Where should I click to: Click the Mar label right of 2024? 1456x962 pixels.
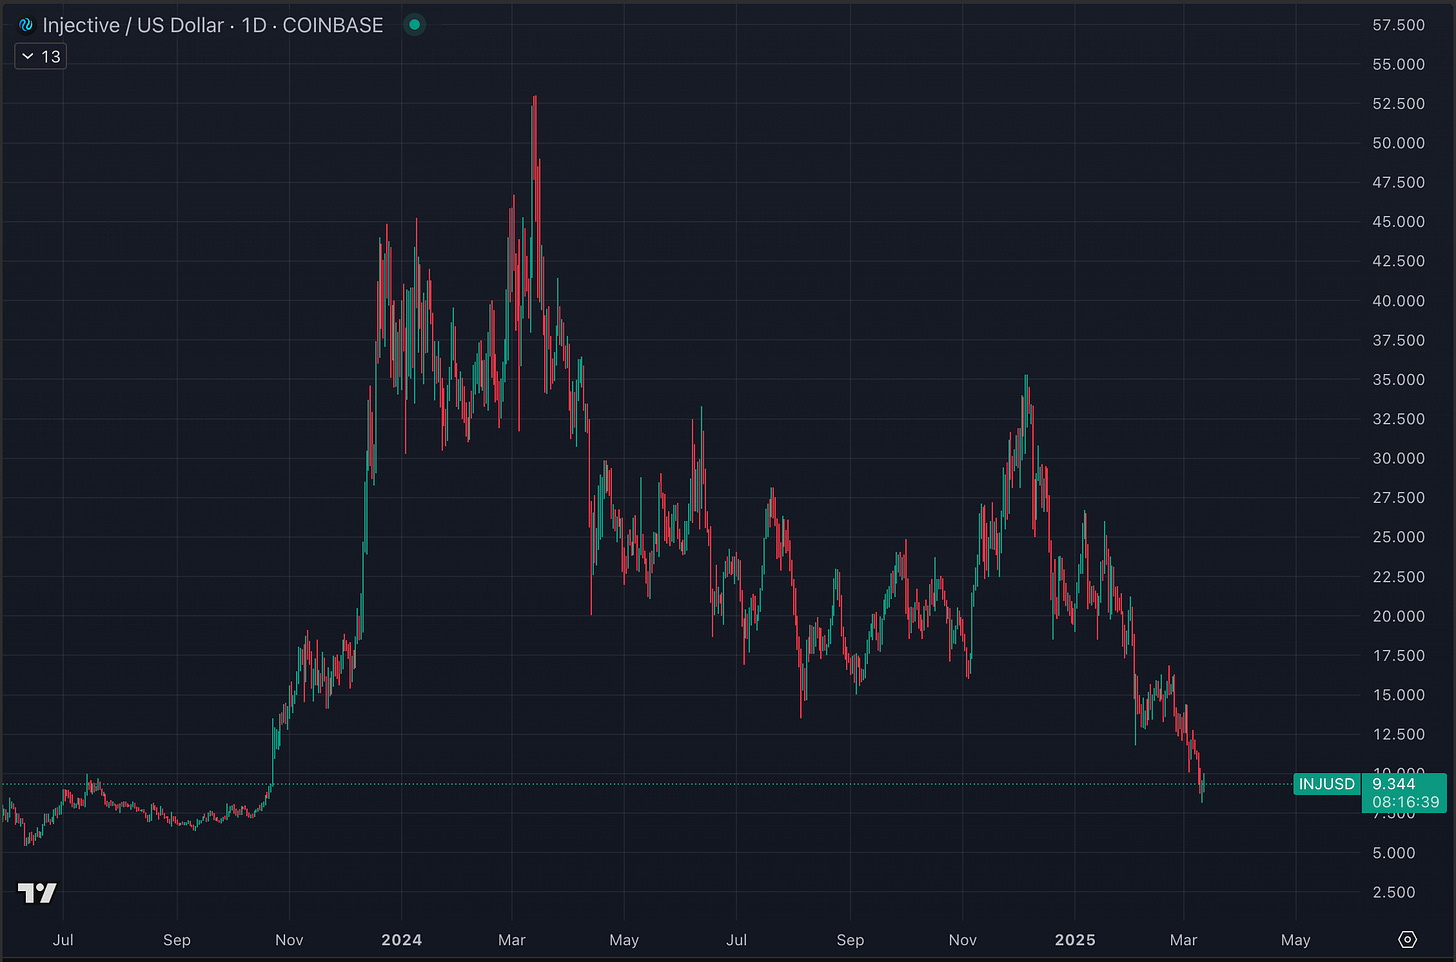pyautogui.click(x=511, y=940)
